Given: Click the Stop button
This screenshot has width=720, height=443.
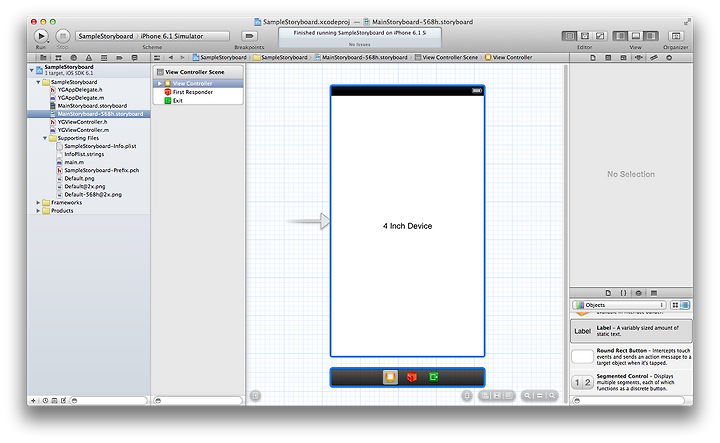Looking at the screenshot, I should pyautogui.click(x=62, y=36).
